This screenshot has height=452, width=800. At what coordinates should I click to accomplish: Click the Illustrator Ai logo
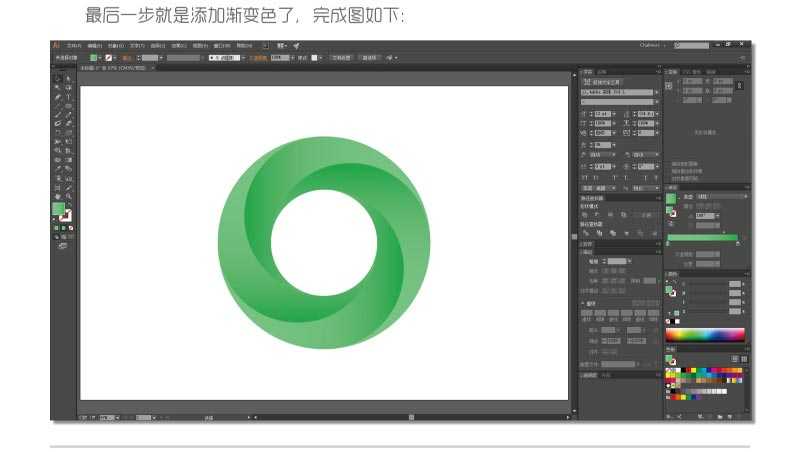click(x=57, y=45)
